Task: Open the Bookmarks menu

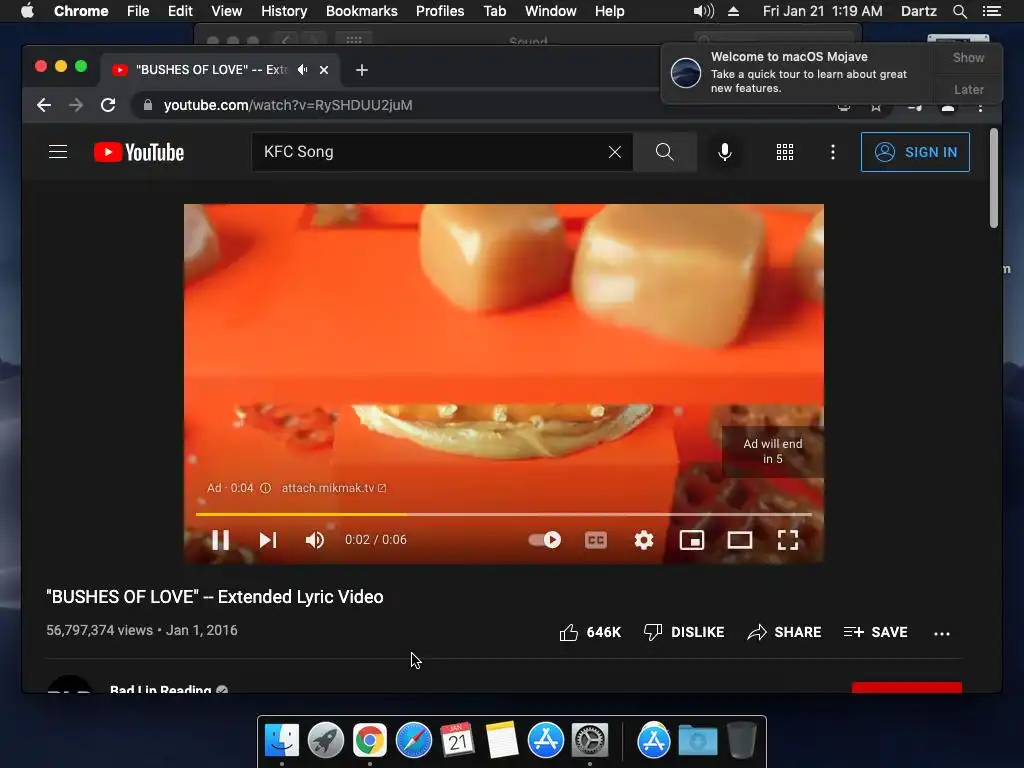Action: (x=362, y=11)
